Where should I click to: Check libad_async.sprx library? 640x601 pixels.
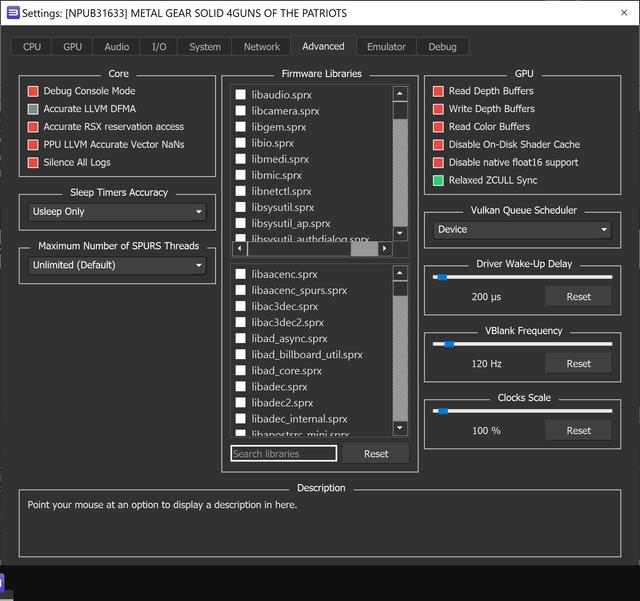pyautogui.click(x=240, y=338)
